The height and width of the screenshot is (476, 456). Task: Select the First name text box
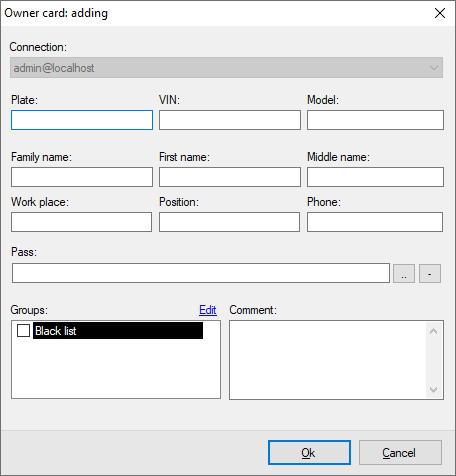[x=230, y=177]
